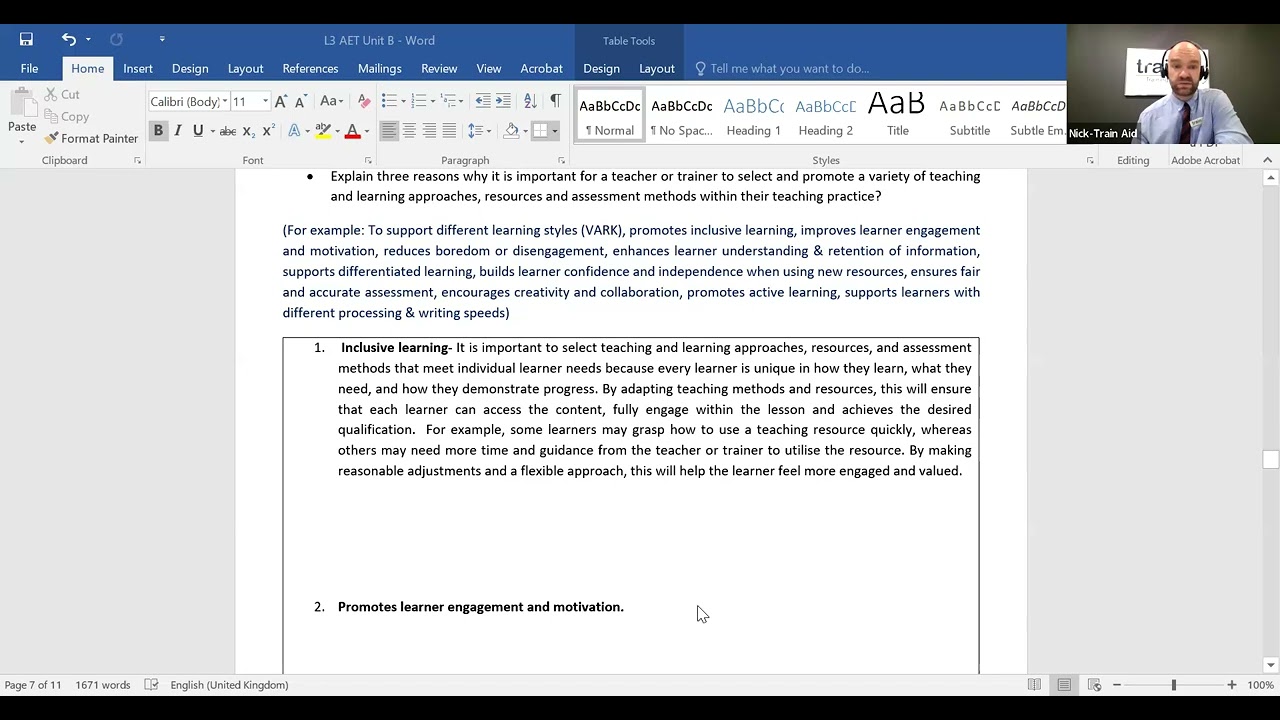
Task: Apply the Title style
Action: tap(898, 117)
